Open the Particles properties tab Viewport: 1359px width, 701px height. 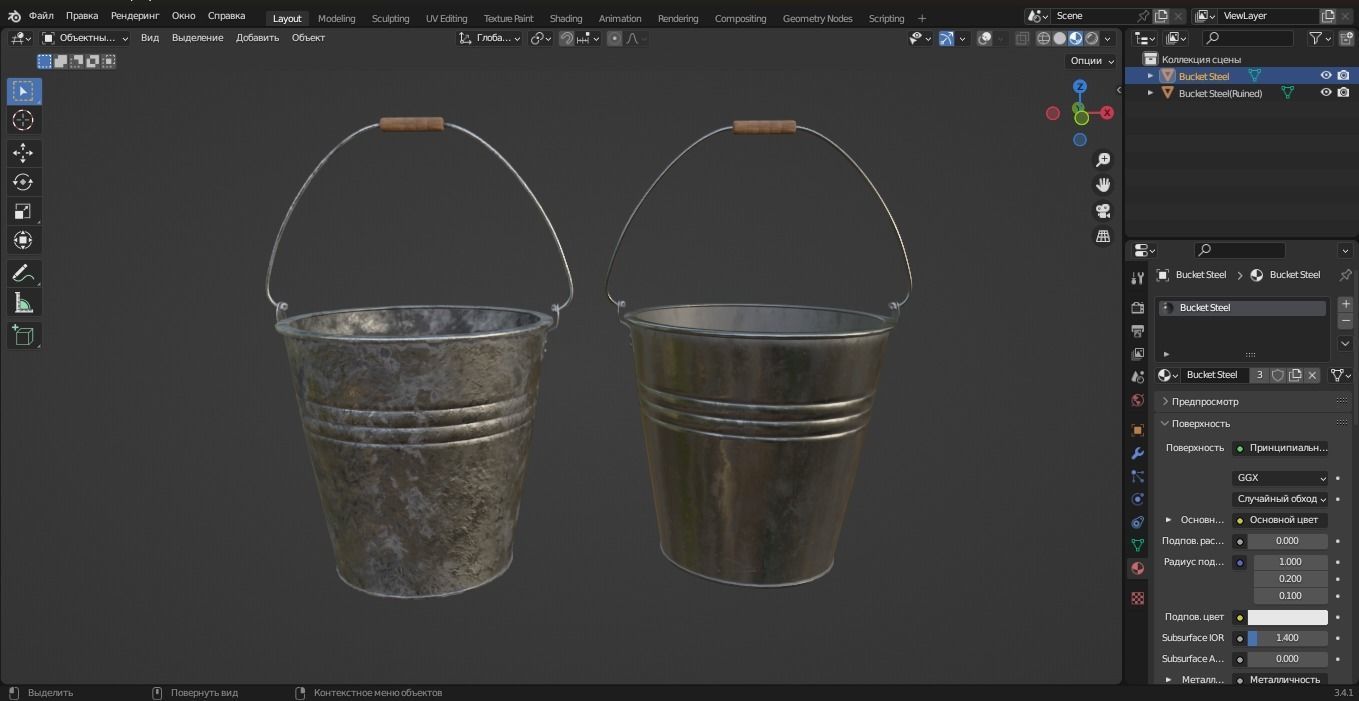[x=1137, y=476]
